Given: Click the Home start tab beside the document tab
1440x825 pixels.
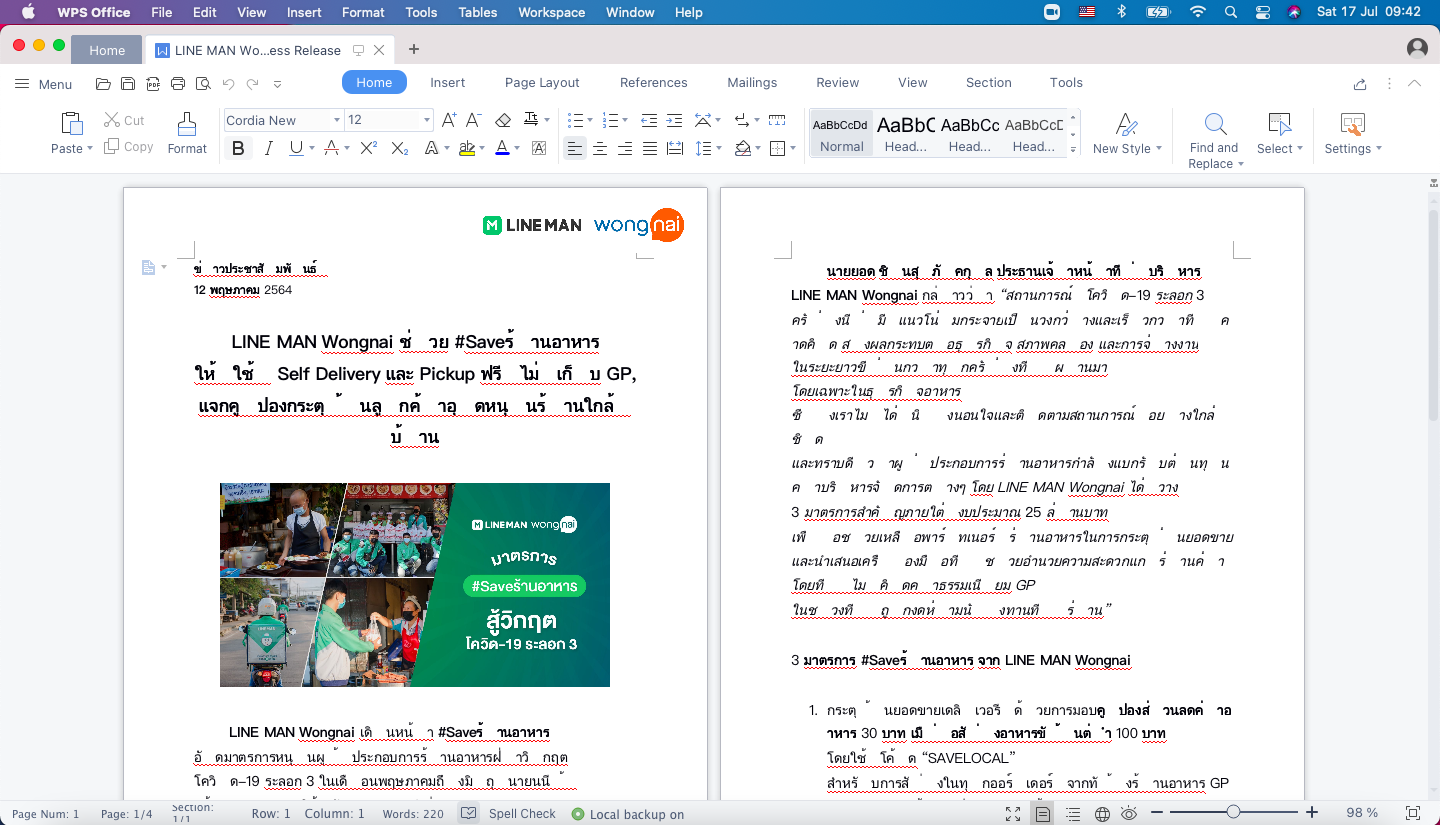Looking at the screenshot, I should click(107, 50).
